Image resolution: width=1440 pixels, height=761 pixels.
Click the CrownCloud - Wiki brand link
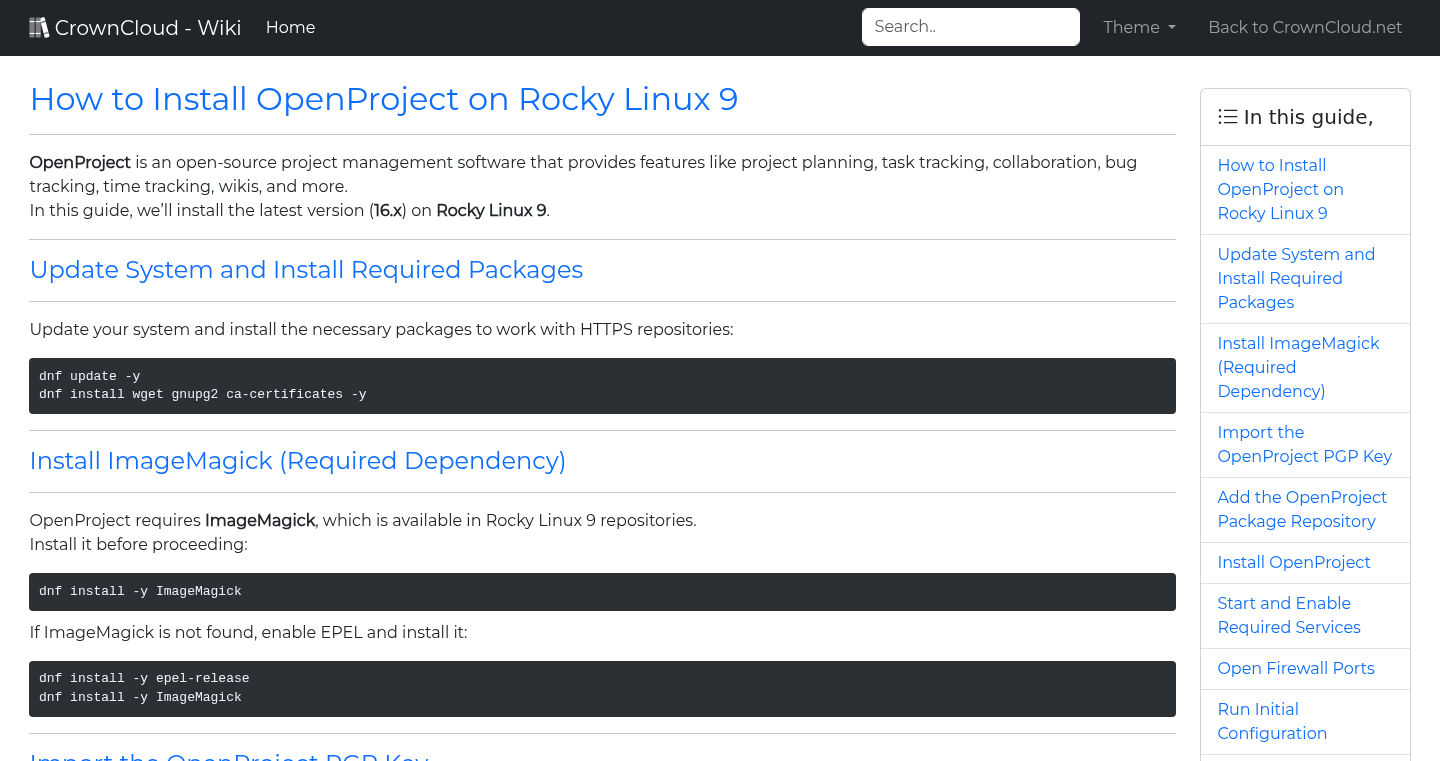135,27
